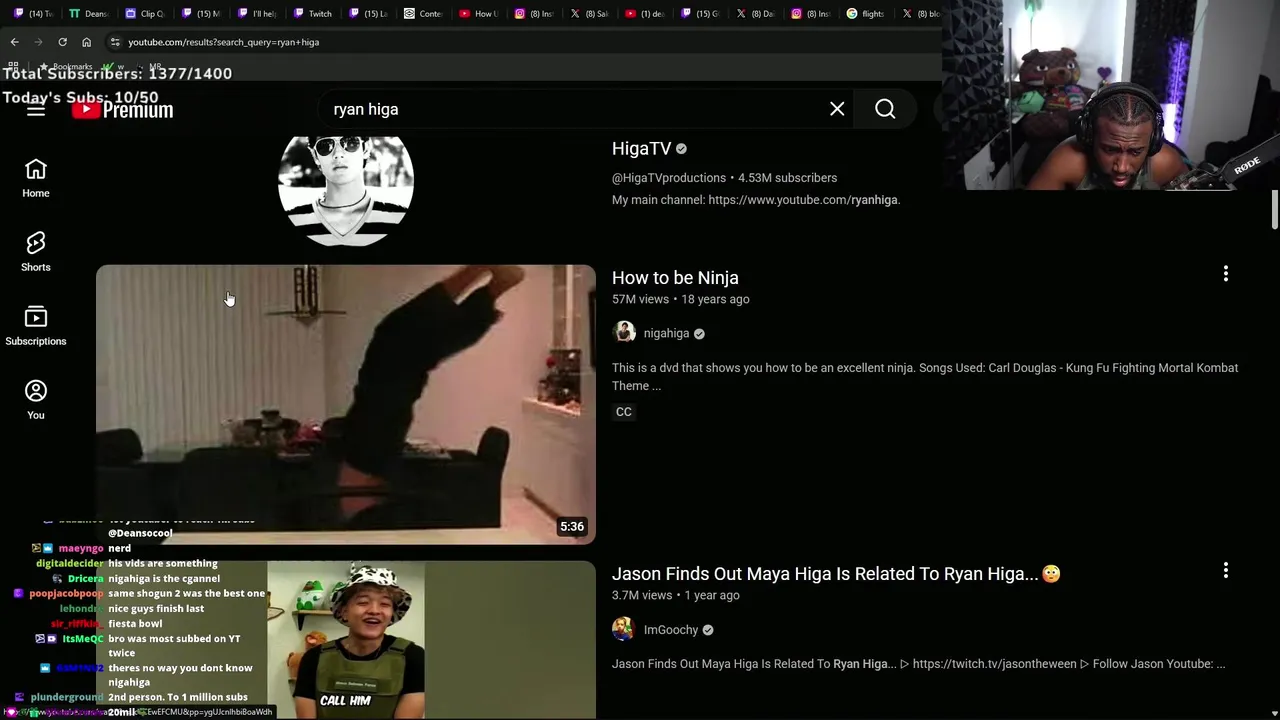Click the @HigaTVproductions handle
This screenshot has width=1280, height=720.
click(669, 178)
